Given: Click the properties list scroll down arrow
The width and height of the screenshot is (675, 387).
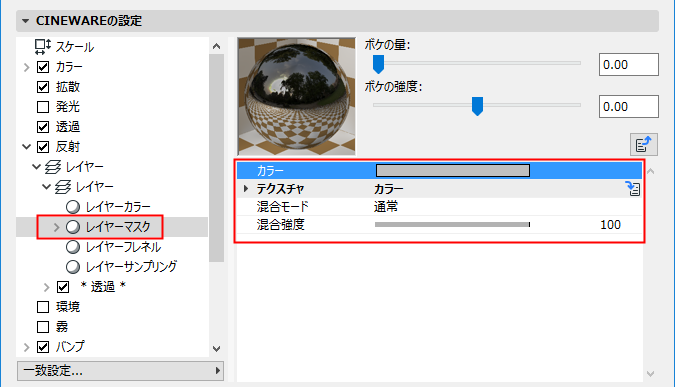Looking at the screenshot, I should (x=650, y=374).
